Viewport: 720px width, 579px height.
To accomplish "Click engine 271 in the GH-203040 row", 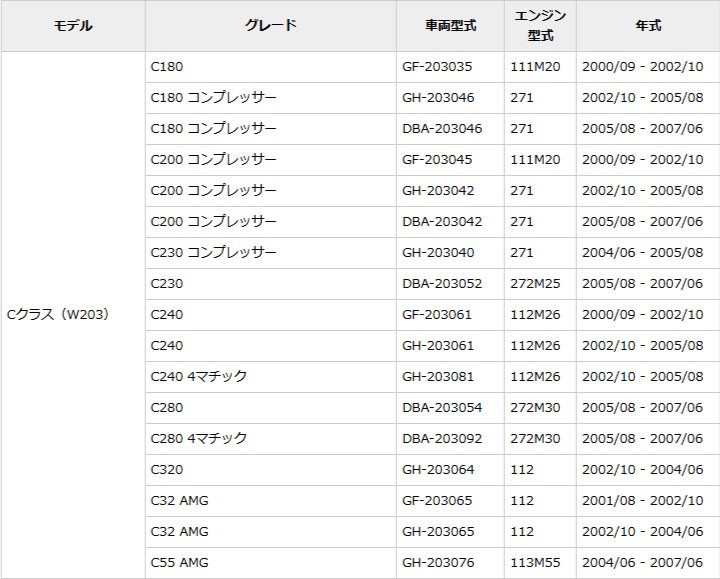I will pos(522,253).
